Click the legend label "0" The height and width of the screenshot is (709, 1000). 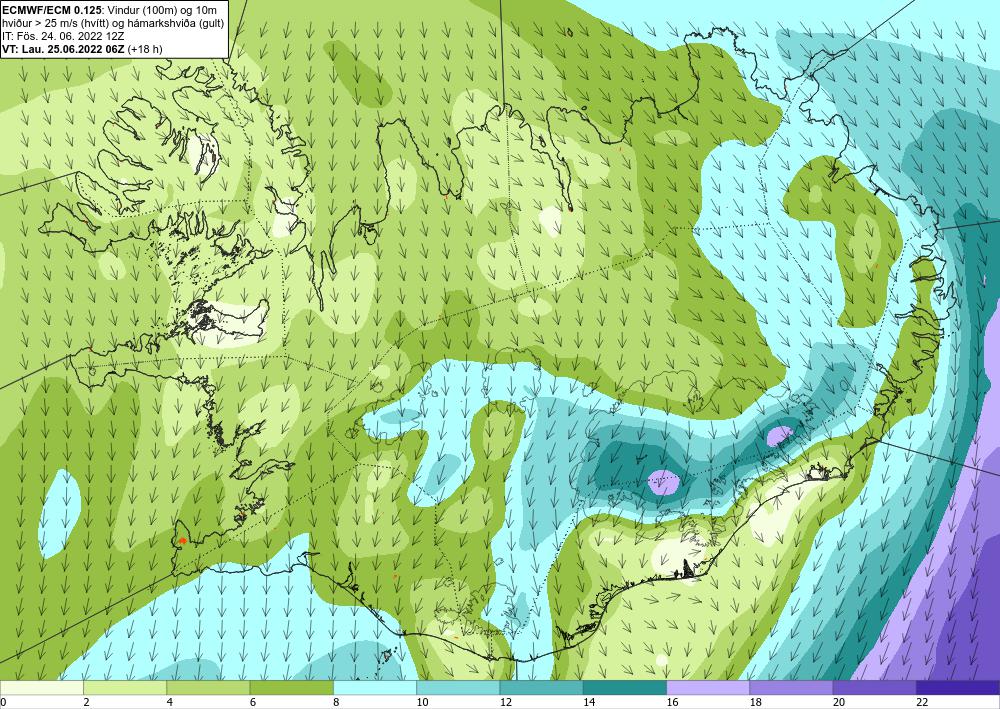tap(4, 702)
